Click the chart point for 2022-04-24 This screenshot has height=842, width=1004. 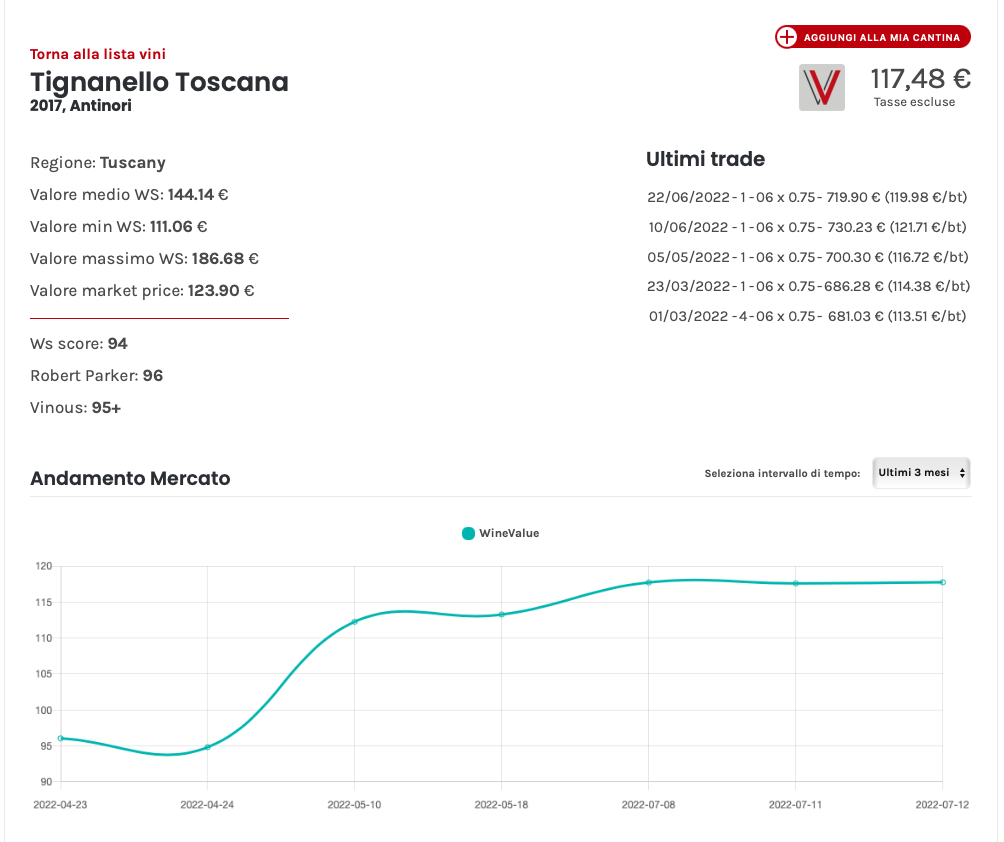point(207,747)
